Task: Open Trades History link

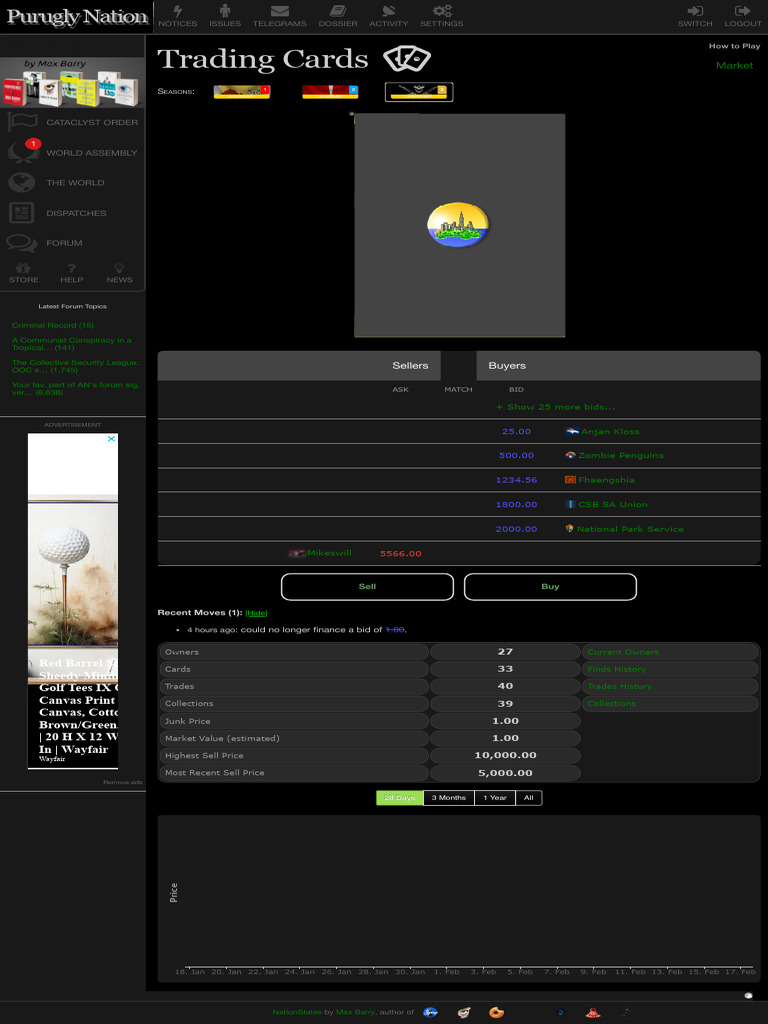Action: click(x=619, y=686)
